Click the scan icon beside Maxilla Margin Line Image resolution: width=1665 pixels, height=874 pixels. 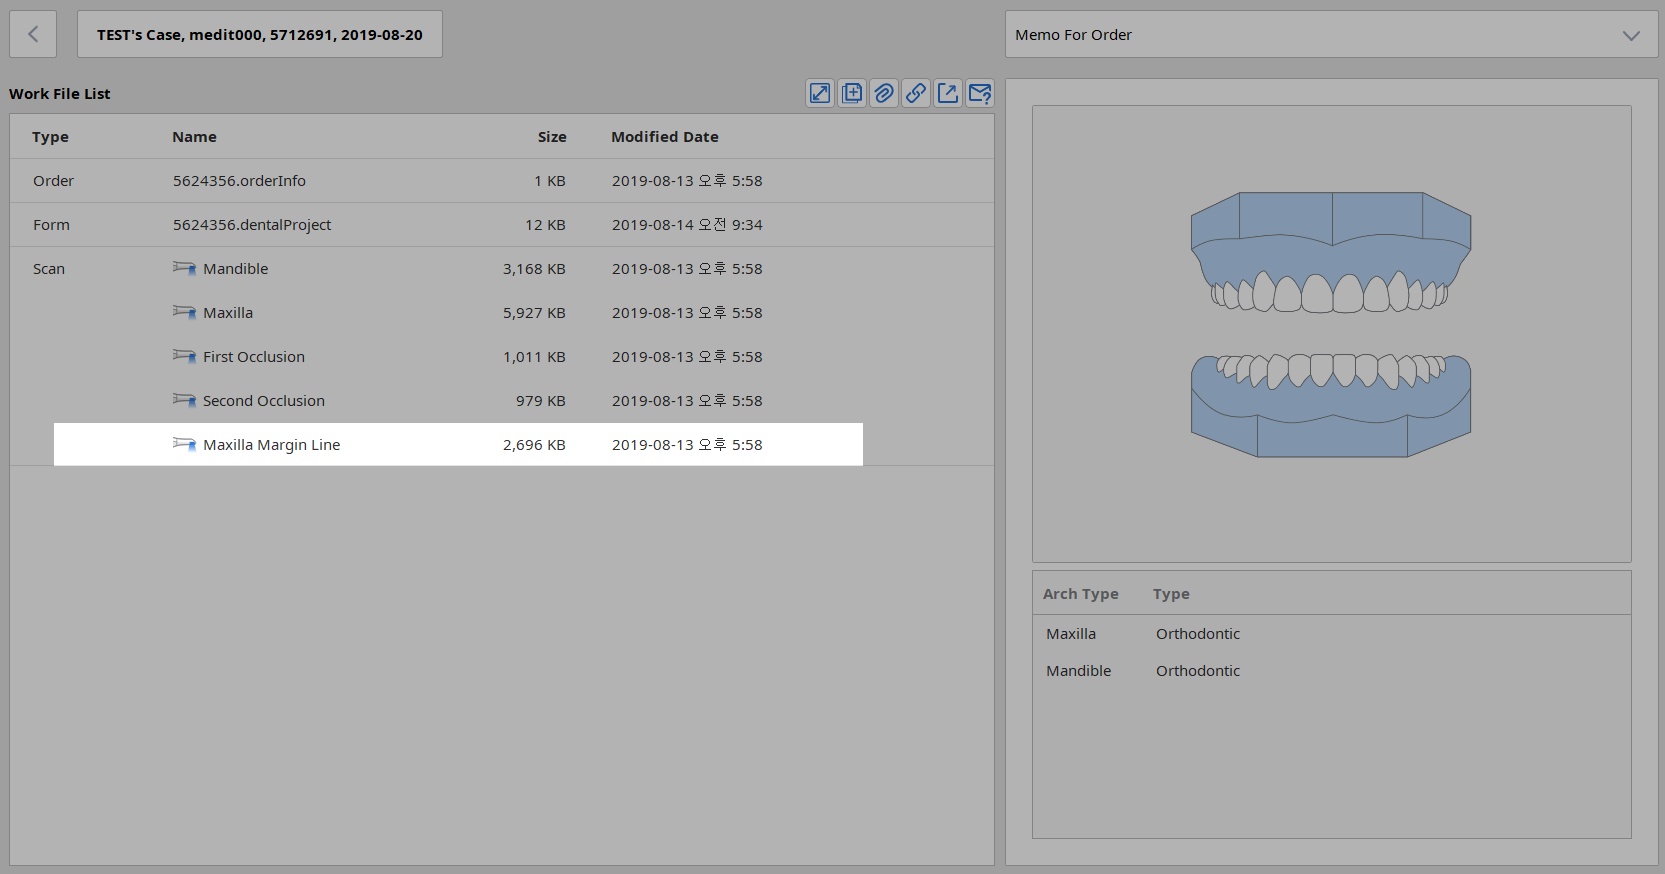pyautogui.click(x=184, y=444)
